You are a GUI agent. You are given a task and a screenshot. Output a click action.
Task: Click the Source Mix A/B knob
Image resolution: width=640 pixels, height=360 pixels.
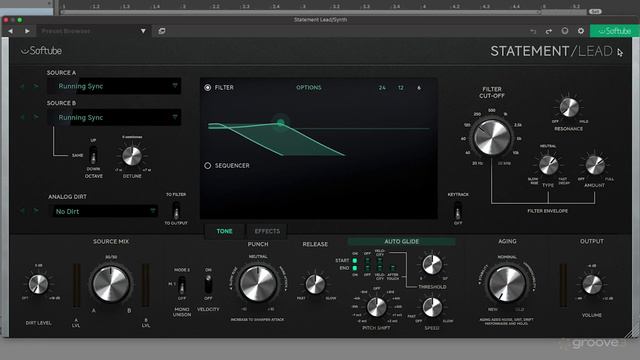[x=111, y=284]
